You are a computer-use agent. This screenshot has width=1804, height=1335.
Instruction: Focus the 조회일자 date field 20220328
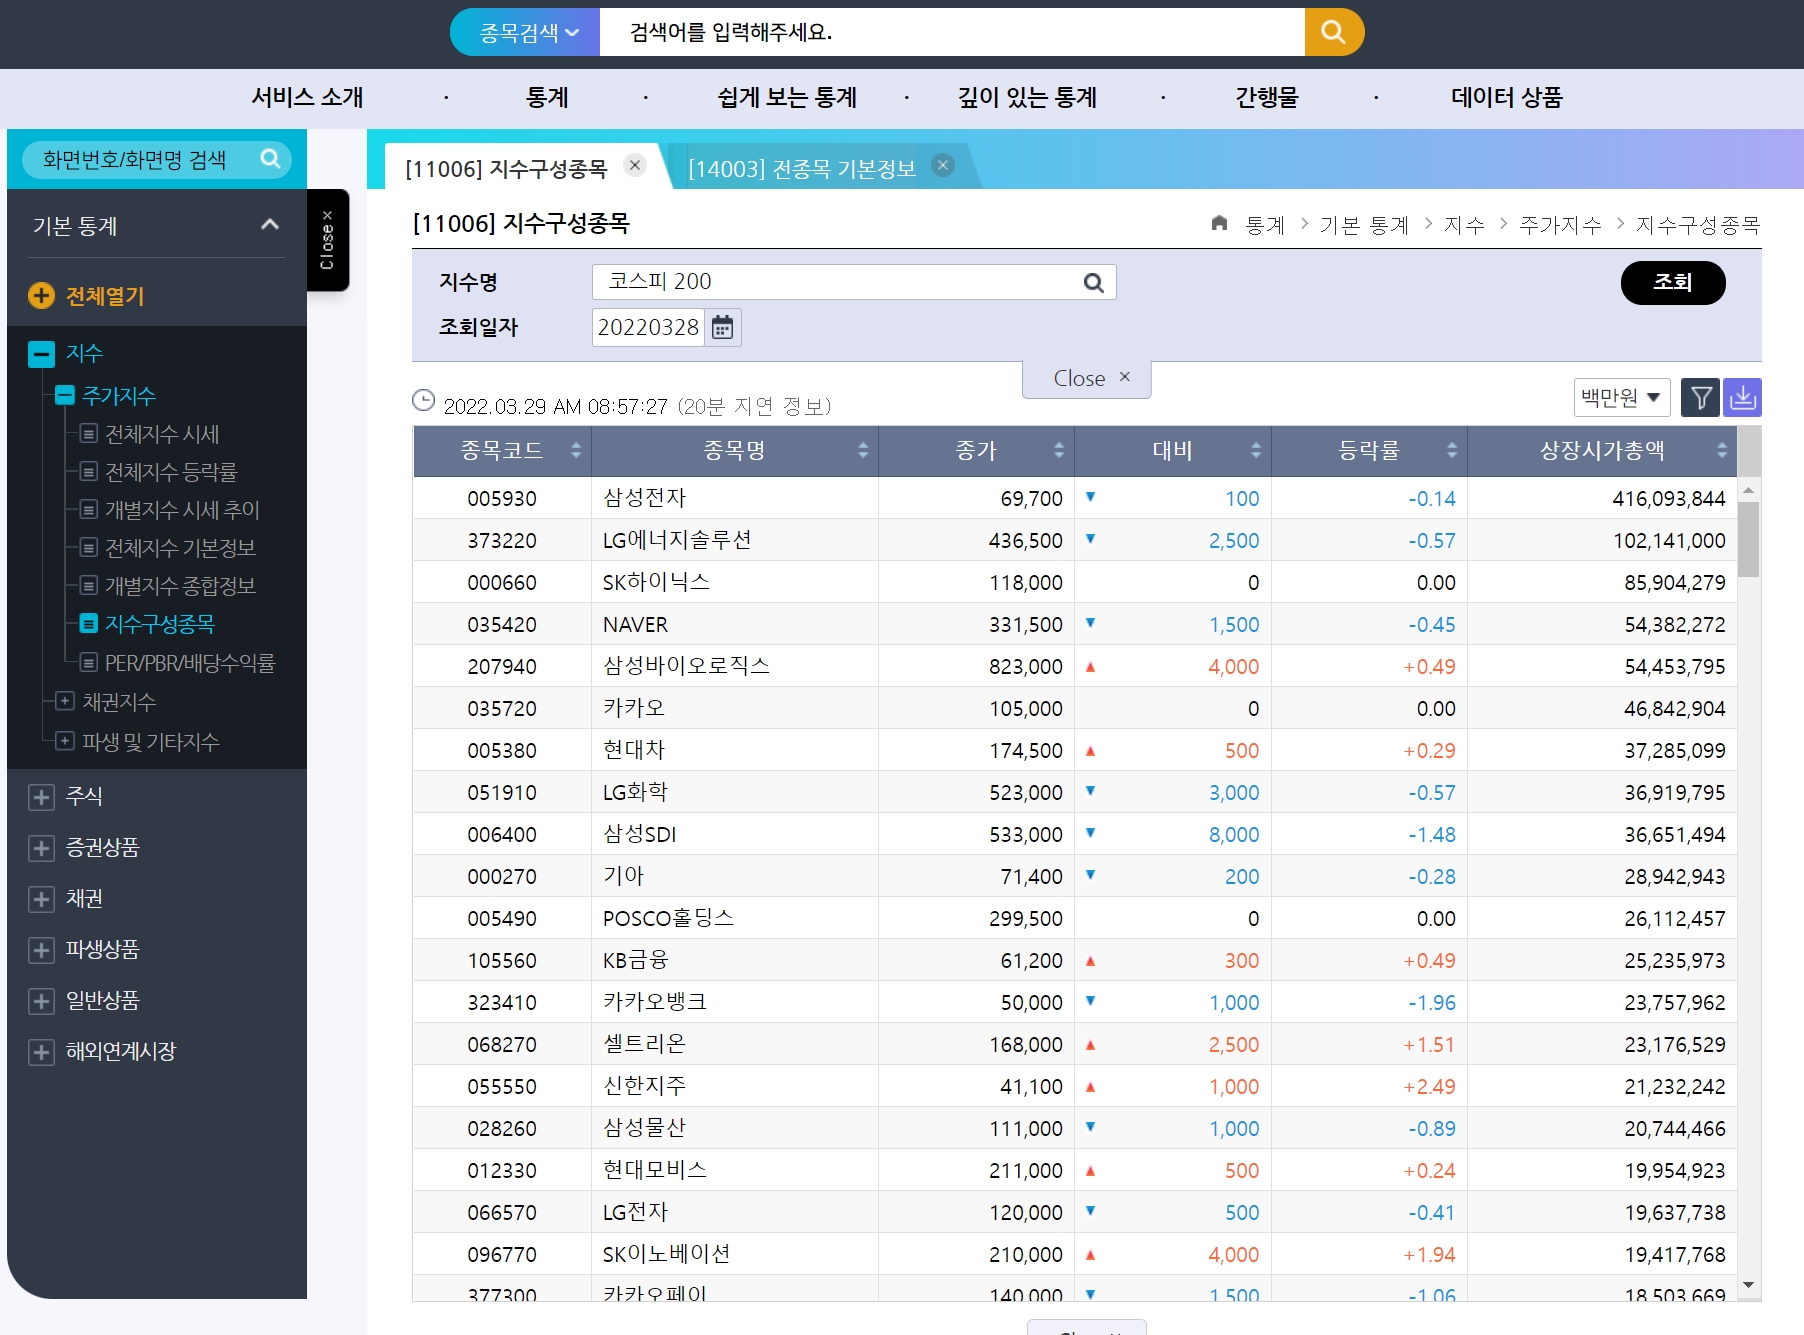point(649,327)
